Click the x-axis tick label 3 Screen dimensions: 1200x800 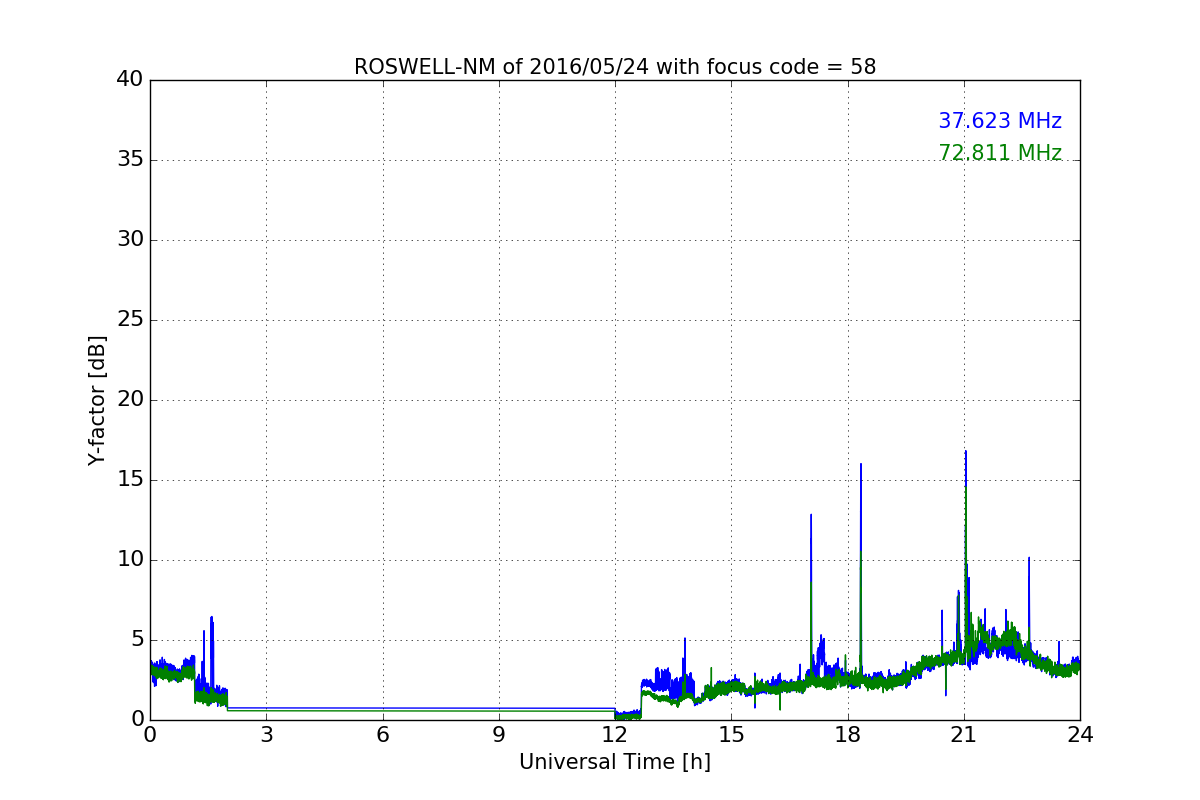tap(266, 735)
